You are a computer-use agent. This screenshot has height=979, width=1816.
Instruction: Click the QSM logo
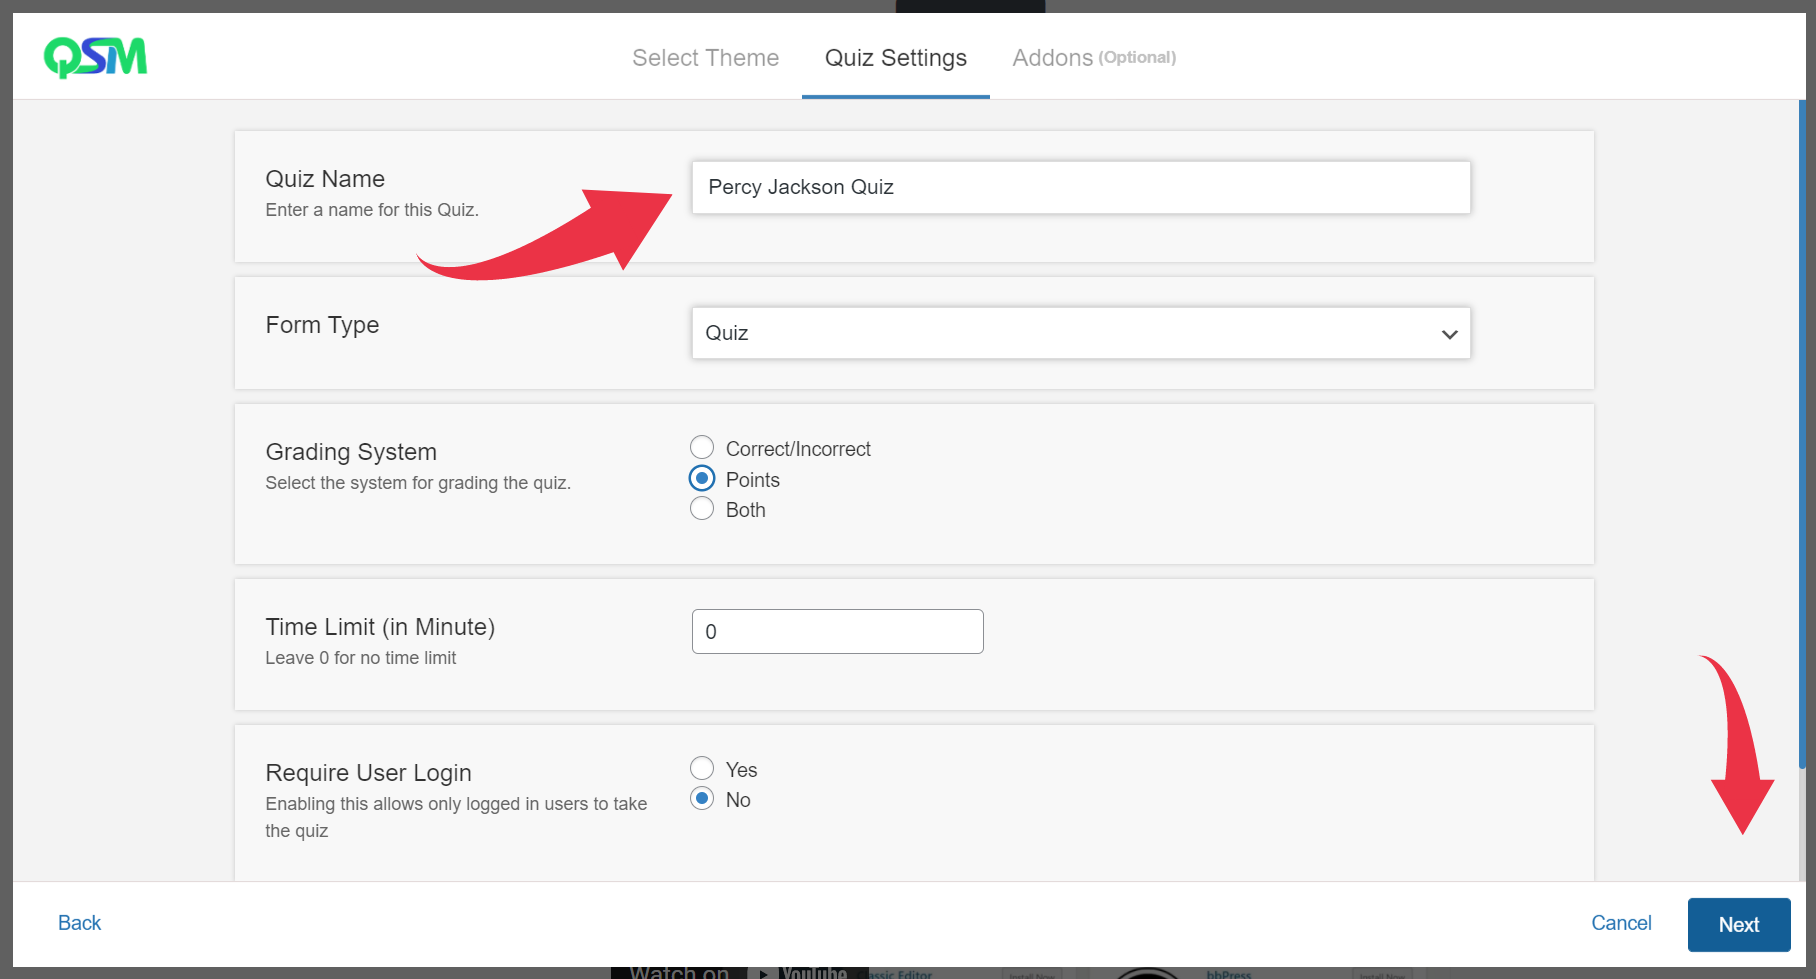click(95, 57)
